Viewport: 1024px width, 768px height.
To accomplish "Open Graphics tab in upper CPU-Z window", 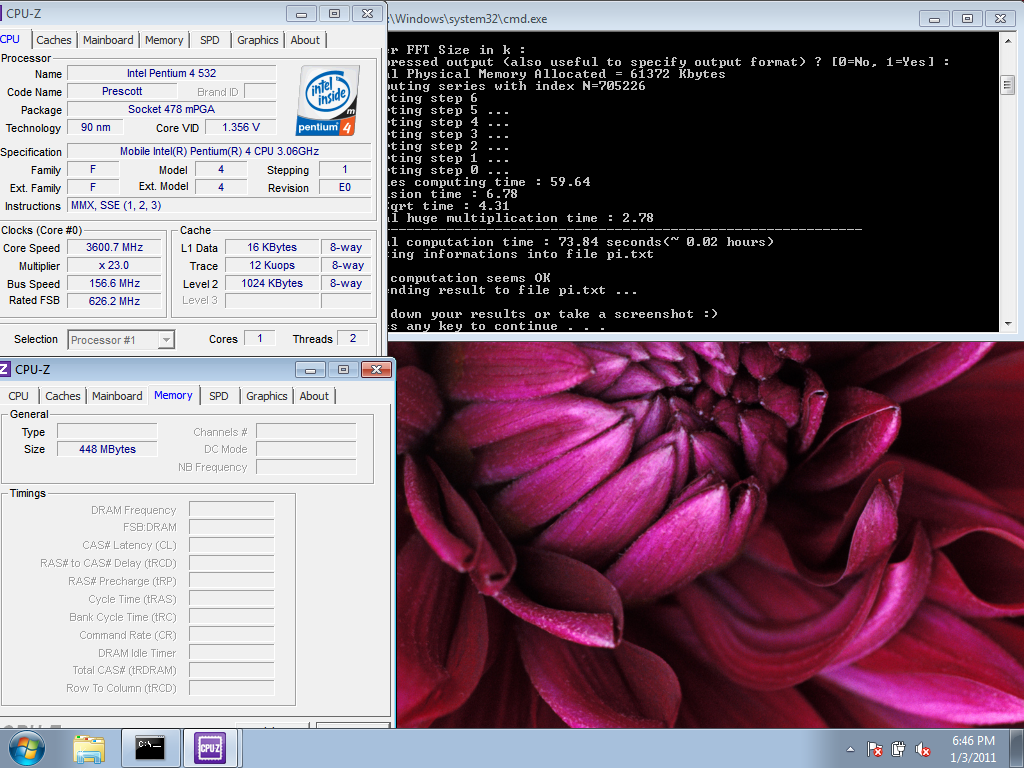I will click(x=257, y=40).
